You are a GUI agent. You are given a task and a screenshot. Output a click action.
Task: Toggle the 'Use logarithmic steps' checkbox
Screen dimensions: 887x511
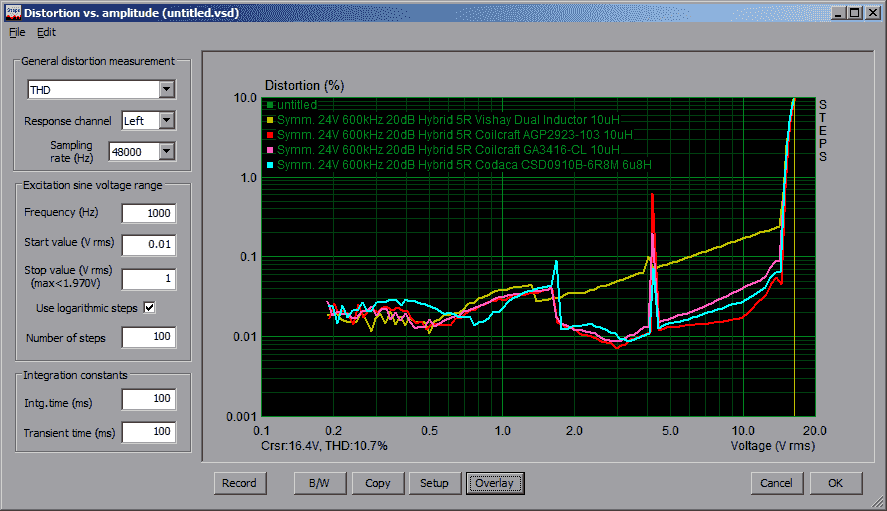coord(150,308)
